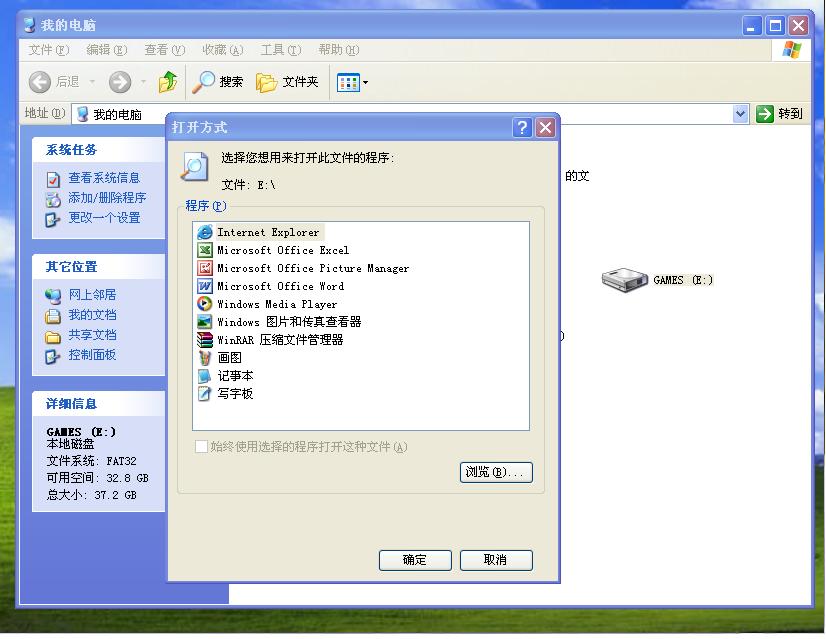Select the 画图 paint icon
The image size is (826, 639).
coord(204,358)
